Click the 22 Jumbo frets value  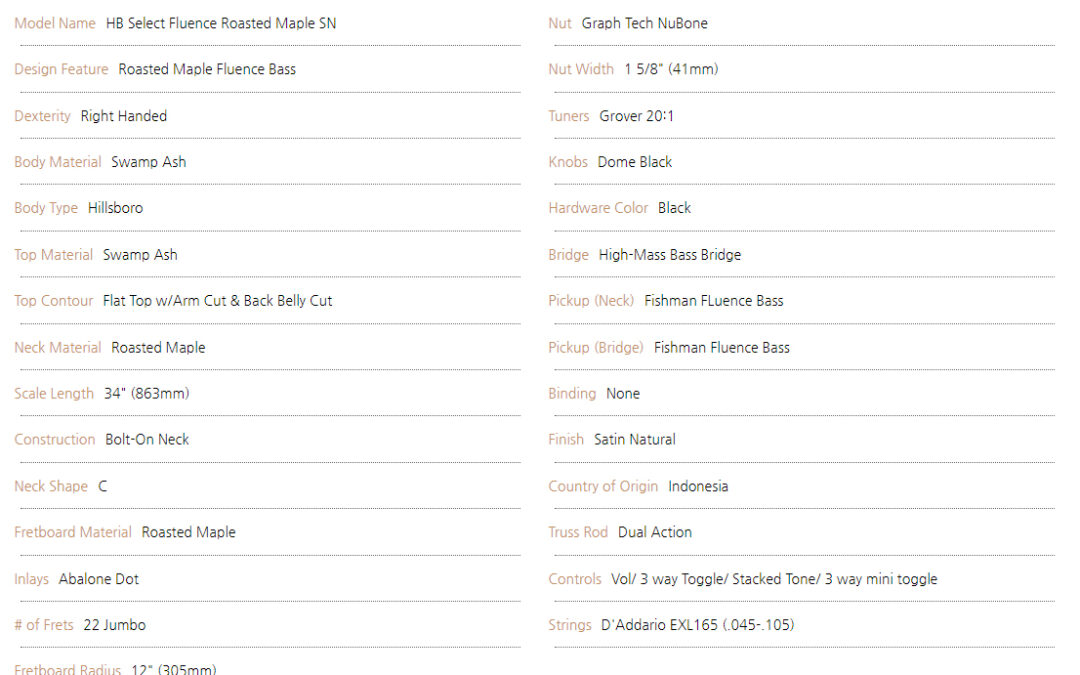(114, 625)
